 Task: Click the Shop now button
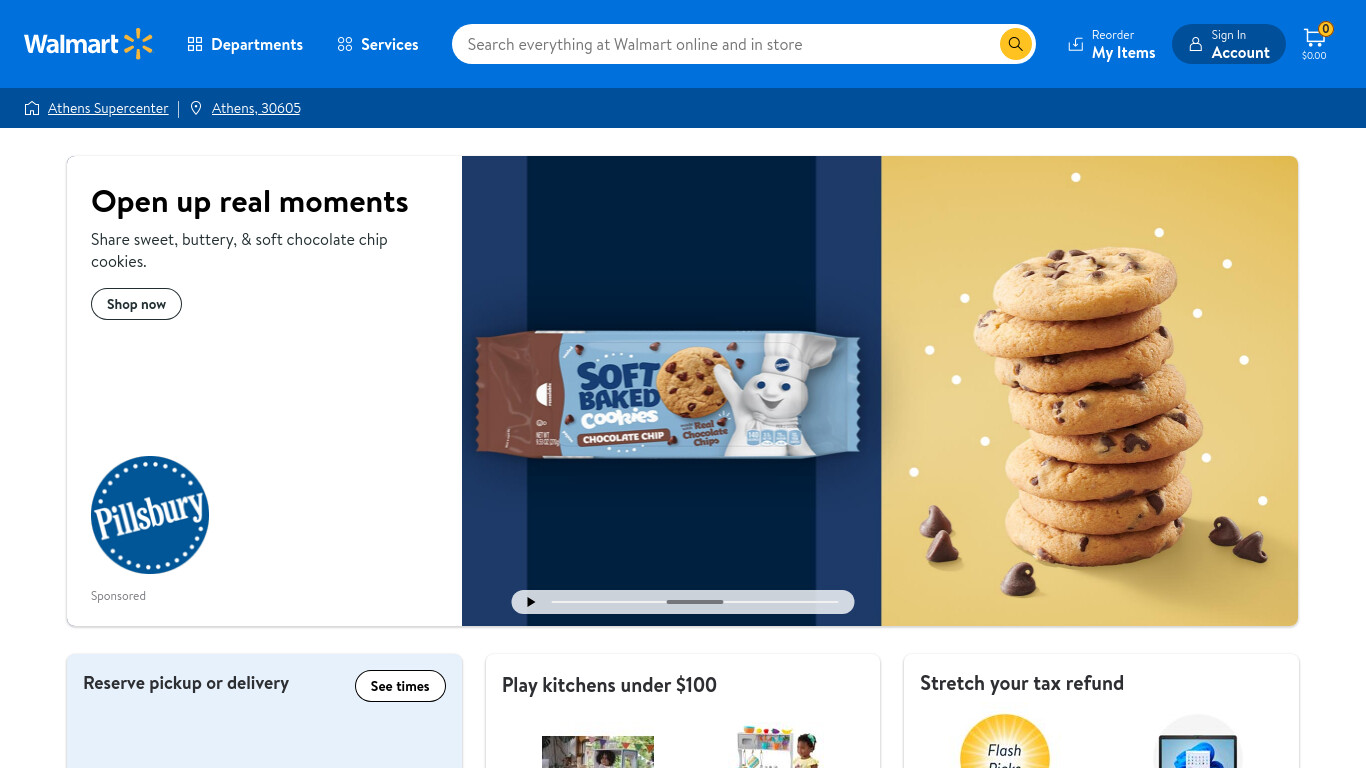[x=136, y=304]
